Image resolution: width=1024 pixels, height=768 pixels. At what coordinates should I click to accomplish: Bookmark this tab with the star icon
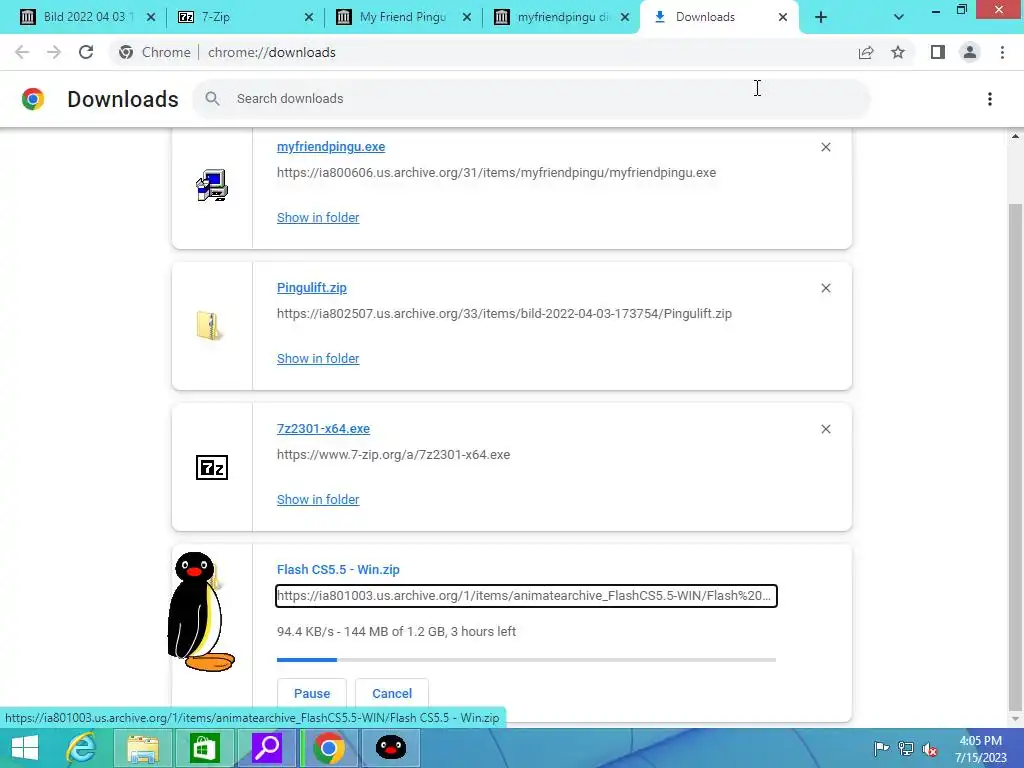coord(898,52)
